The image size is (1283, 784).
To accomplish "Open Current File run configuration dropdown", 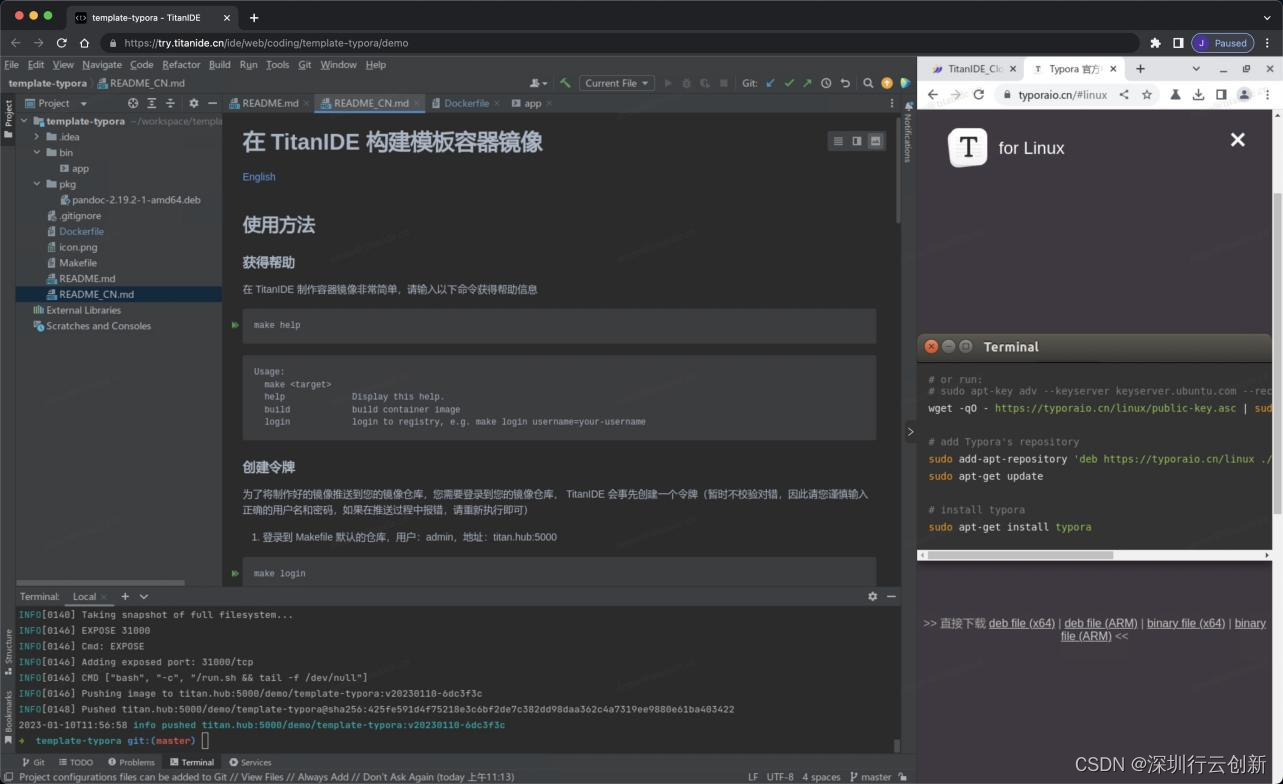I will click(617, 83).
